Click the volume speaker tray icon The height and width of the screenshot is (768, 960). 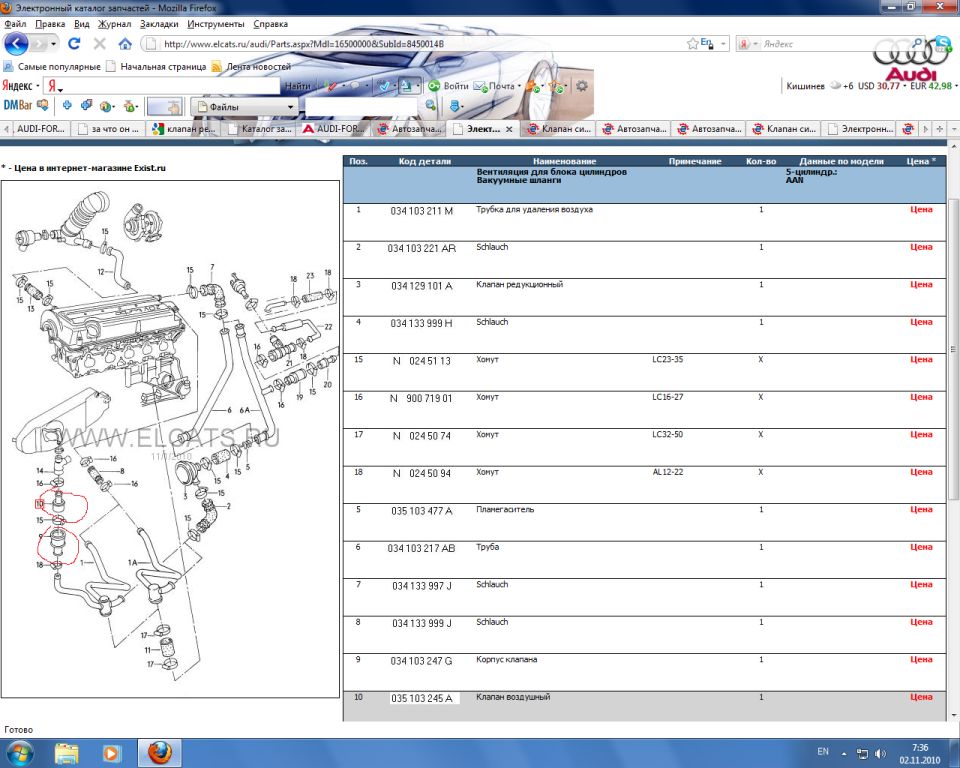pos(880,753)
